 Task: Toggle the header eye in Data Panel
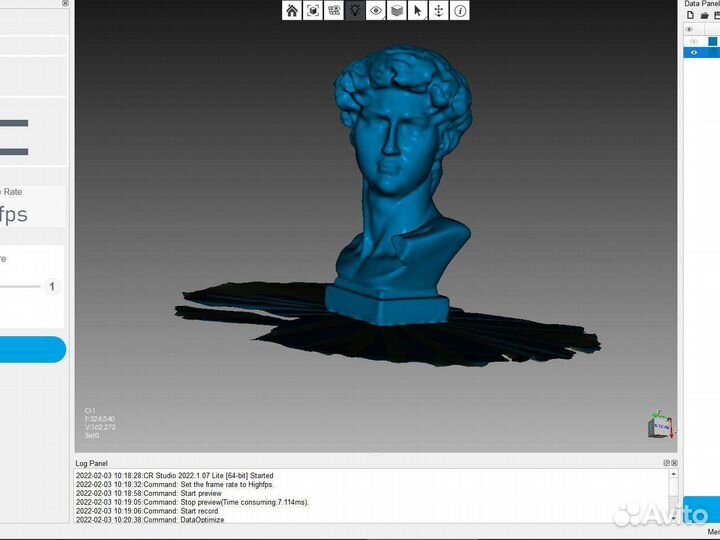pyautogui.click(x=689, y=29)
